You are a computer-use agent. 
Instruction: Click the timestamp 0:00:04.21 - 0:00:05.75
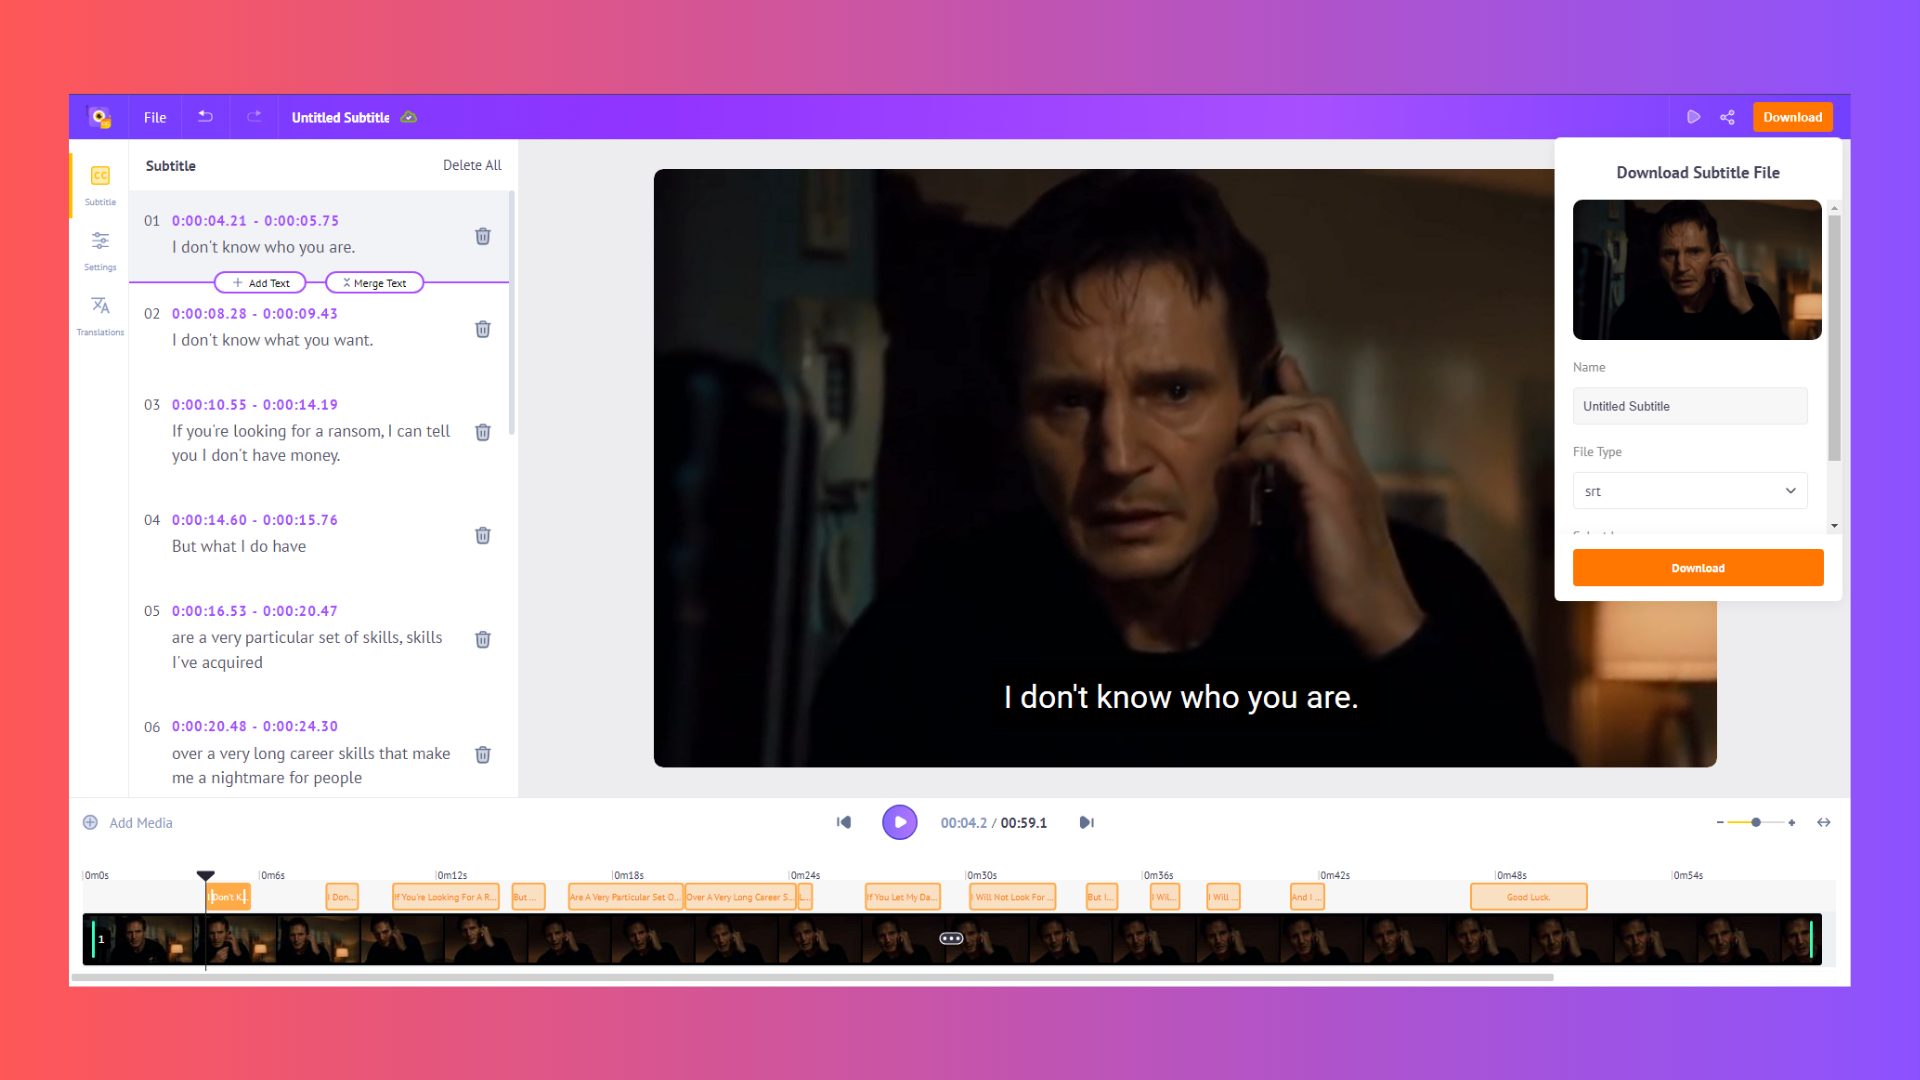click(x=255, y=220)
